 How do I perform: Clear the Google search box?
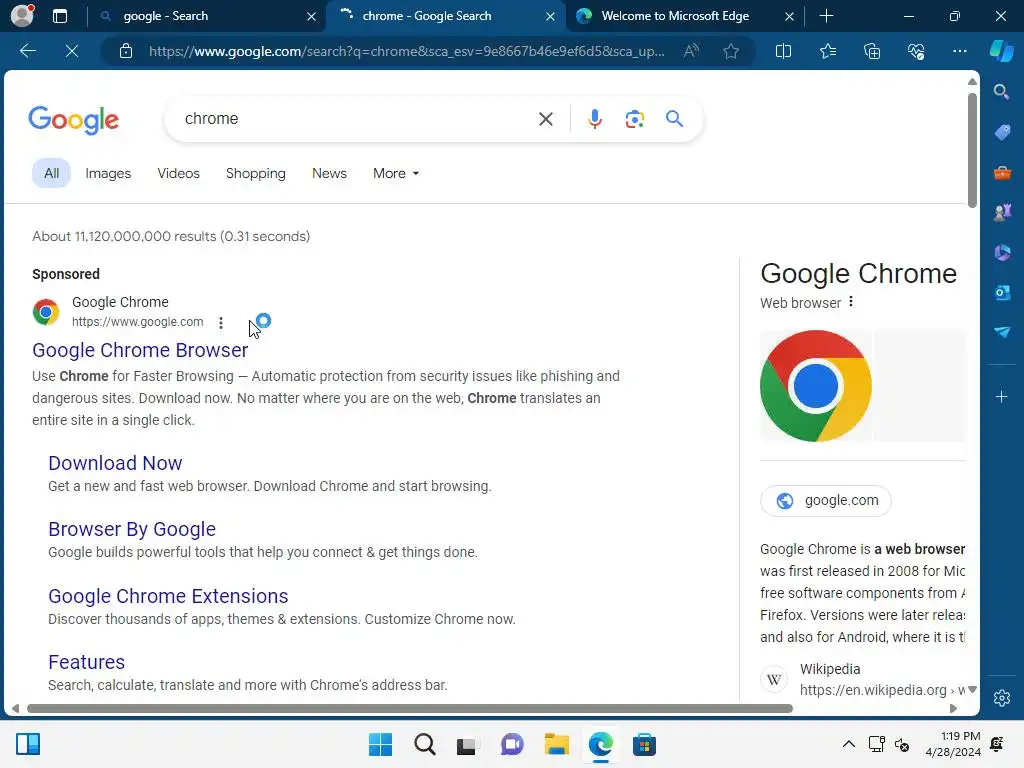coord(545,119)
